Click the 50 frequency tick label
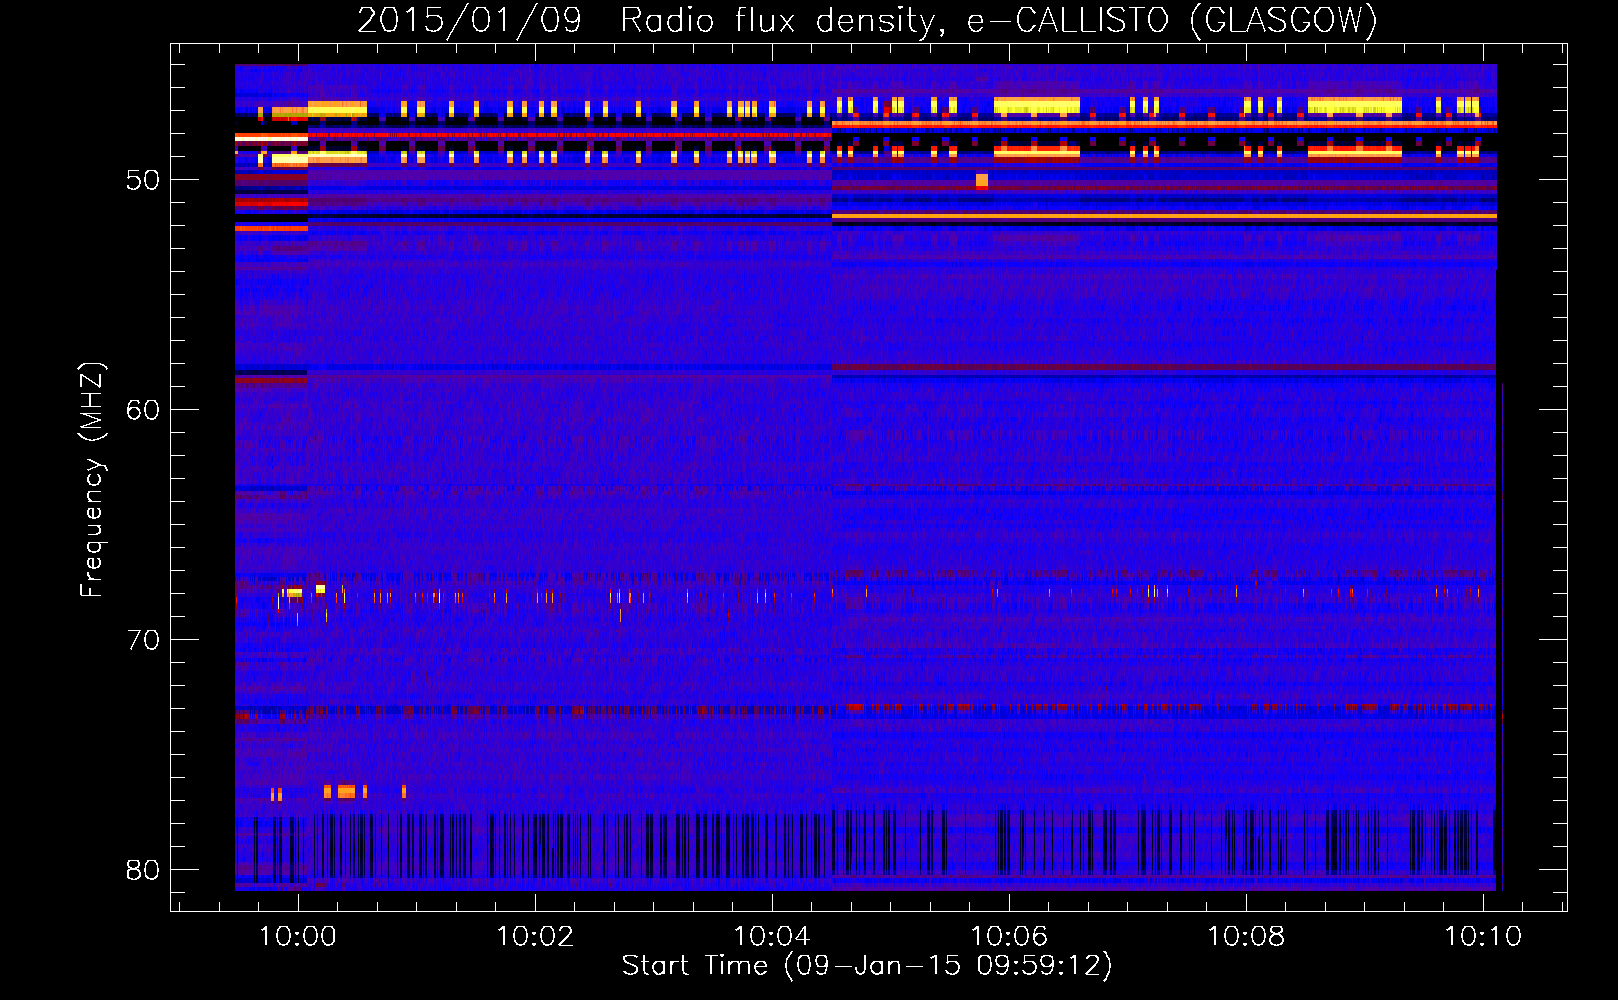This screenshot has width=1618, height=1000. tap(143, 181)
